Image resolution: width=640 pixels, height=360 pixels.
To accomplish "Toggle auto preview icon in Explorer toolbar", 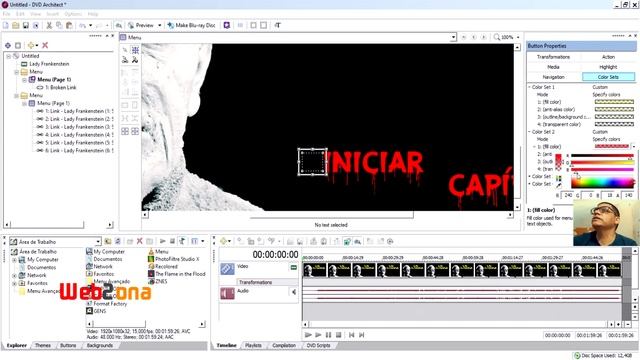I will point(182,241).
